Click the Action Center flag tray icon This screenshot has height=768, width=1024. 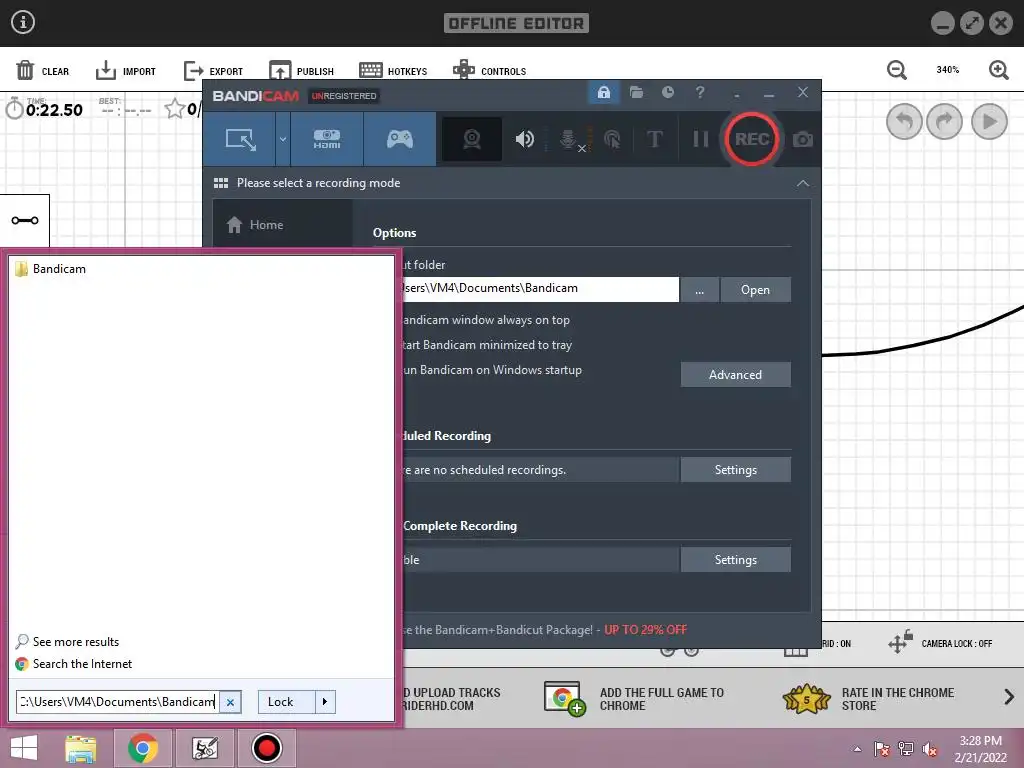pyautogui.click(x=881, y=749)
